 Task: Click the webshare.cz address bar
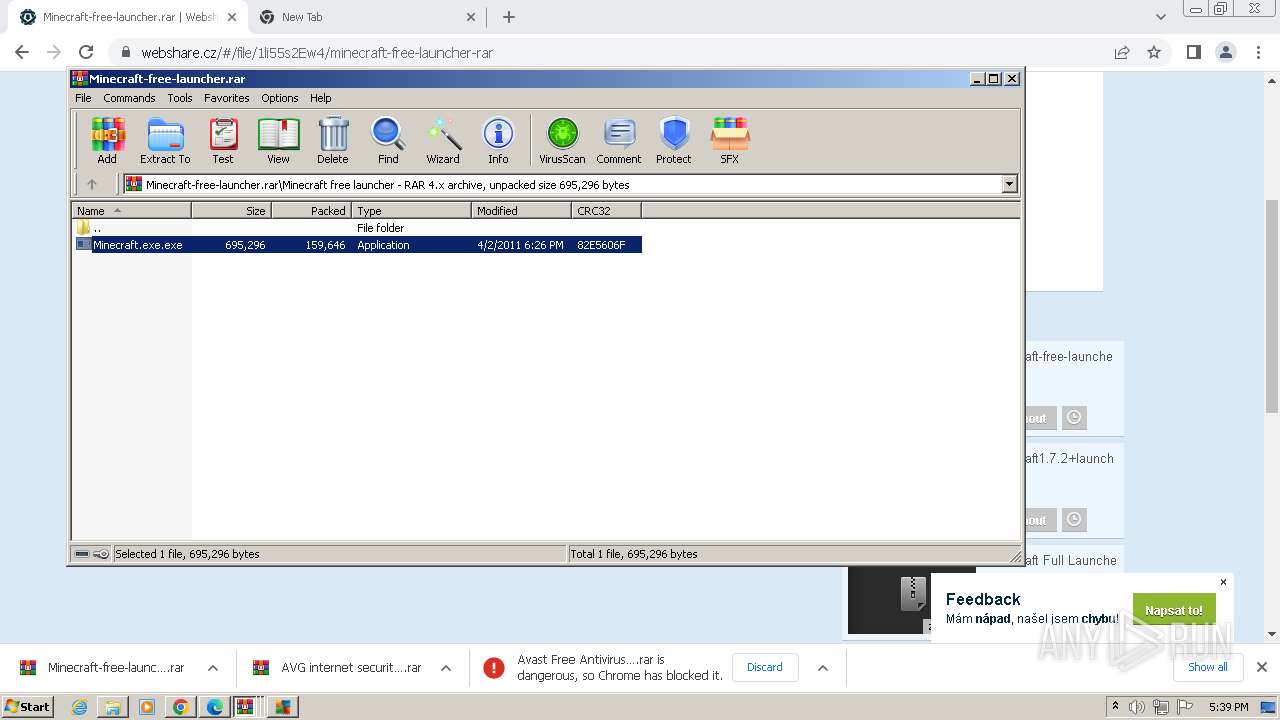point(610,52)
